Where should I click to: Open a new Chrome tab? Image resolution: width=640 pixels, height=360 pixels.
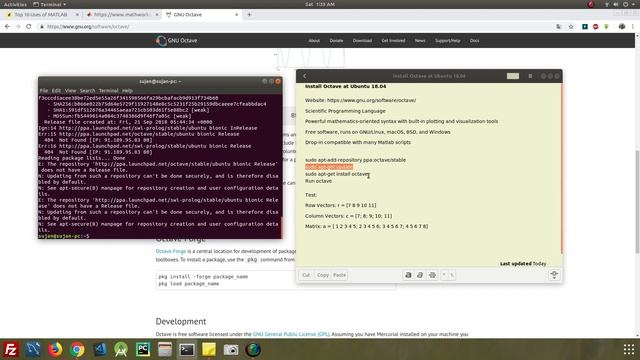pyautogui.click(x=249, y=15)
